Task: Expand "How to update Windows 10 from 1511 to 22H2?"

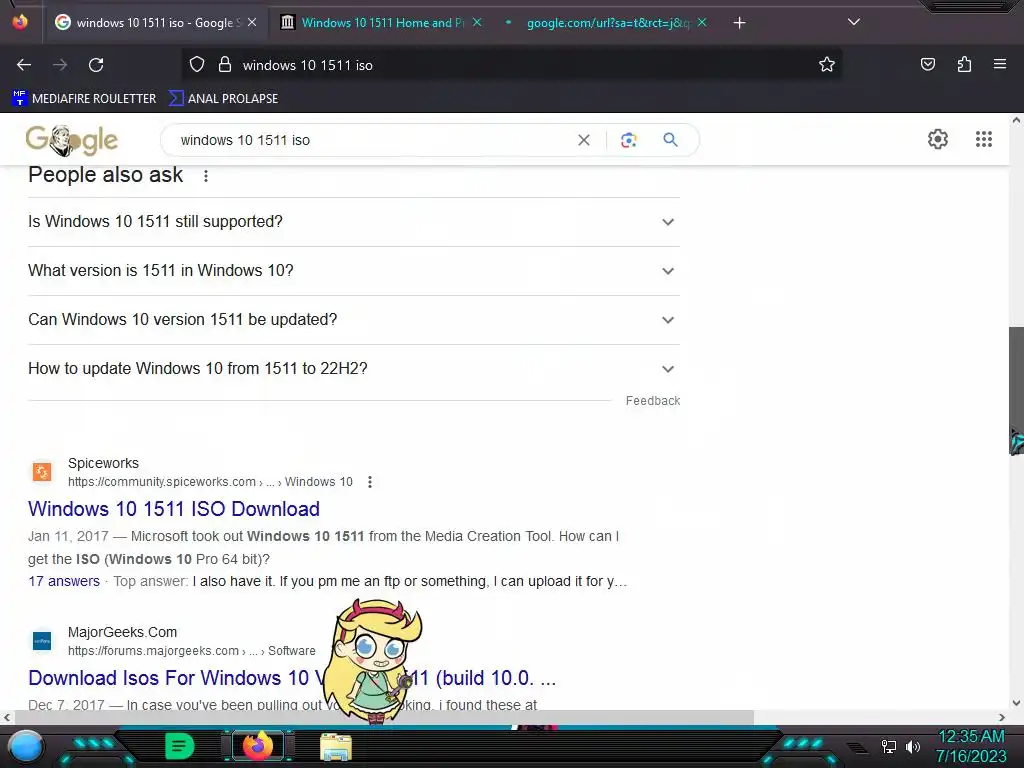Action: pos(354,369)
